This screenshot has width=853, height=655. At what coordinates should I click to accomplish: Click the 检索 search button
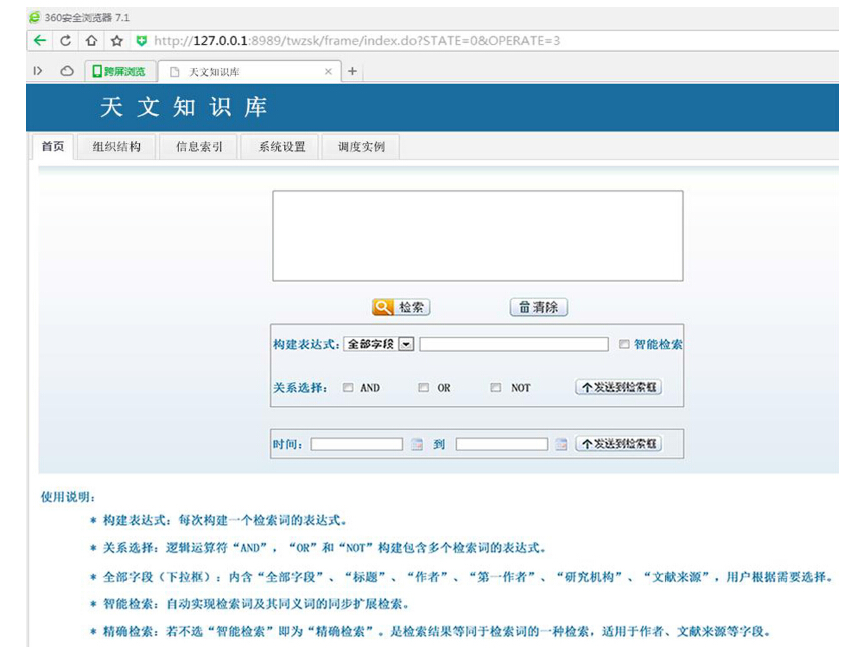pyautogui.click(x=401, y=307)
